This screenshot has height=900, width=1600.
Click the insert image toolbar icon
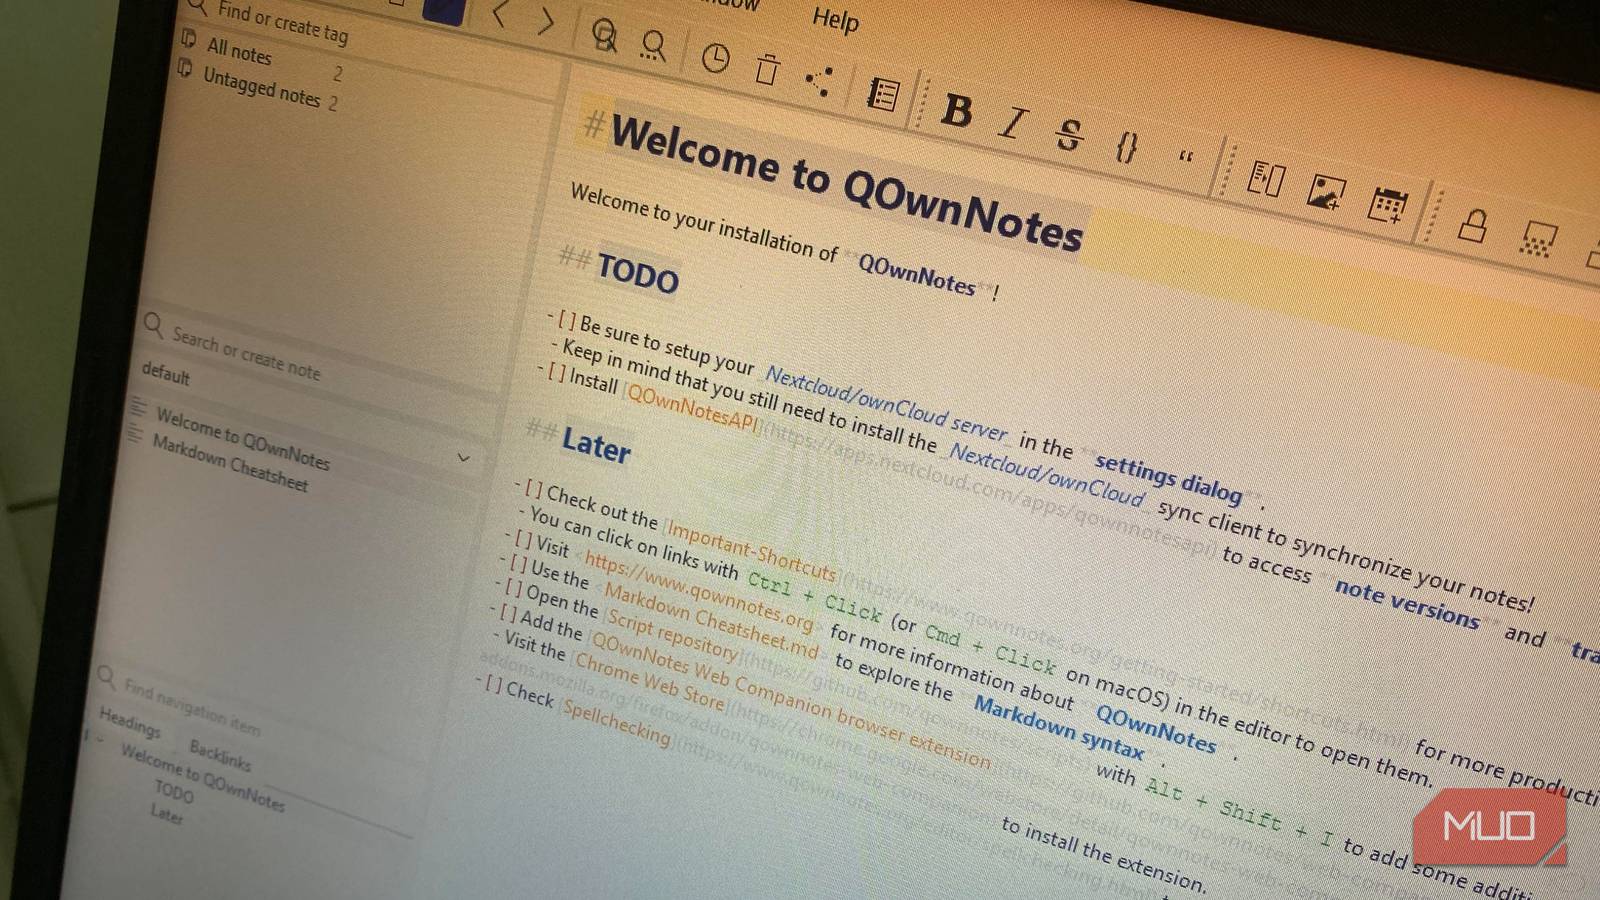coord(1325,192)
